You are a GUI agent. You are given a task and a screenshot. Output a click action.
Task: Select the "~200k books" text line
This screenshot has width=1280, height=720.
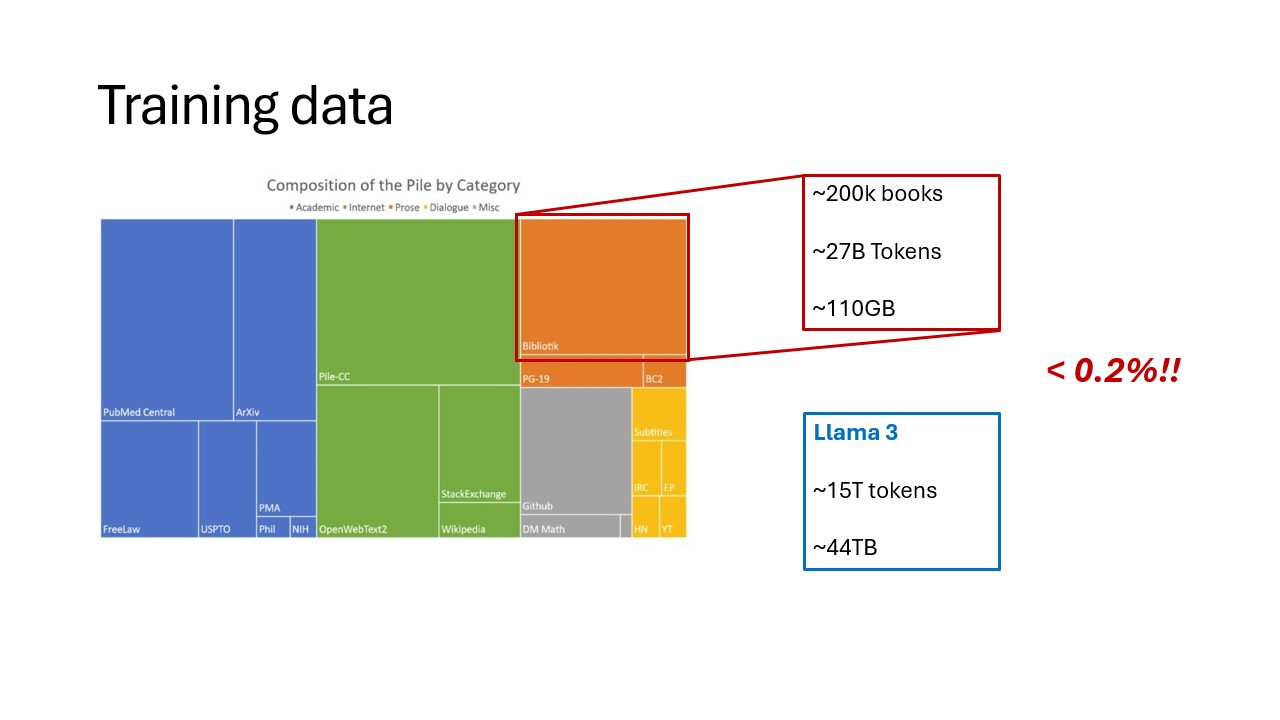pyautogui.click(x=877, y=194)
